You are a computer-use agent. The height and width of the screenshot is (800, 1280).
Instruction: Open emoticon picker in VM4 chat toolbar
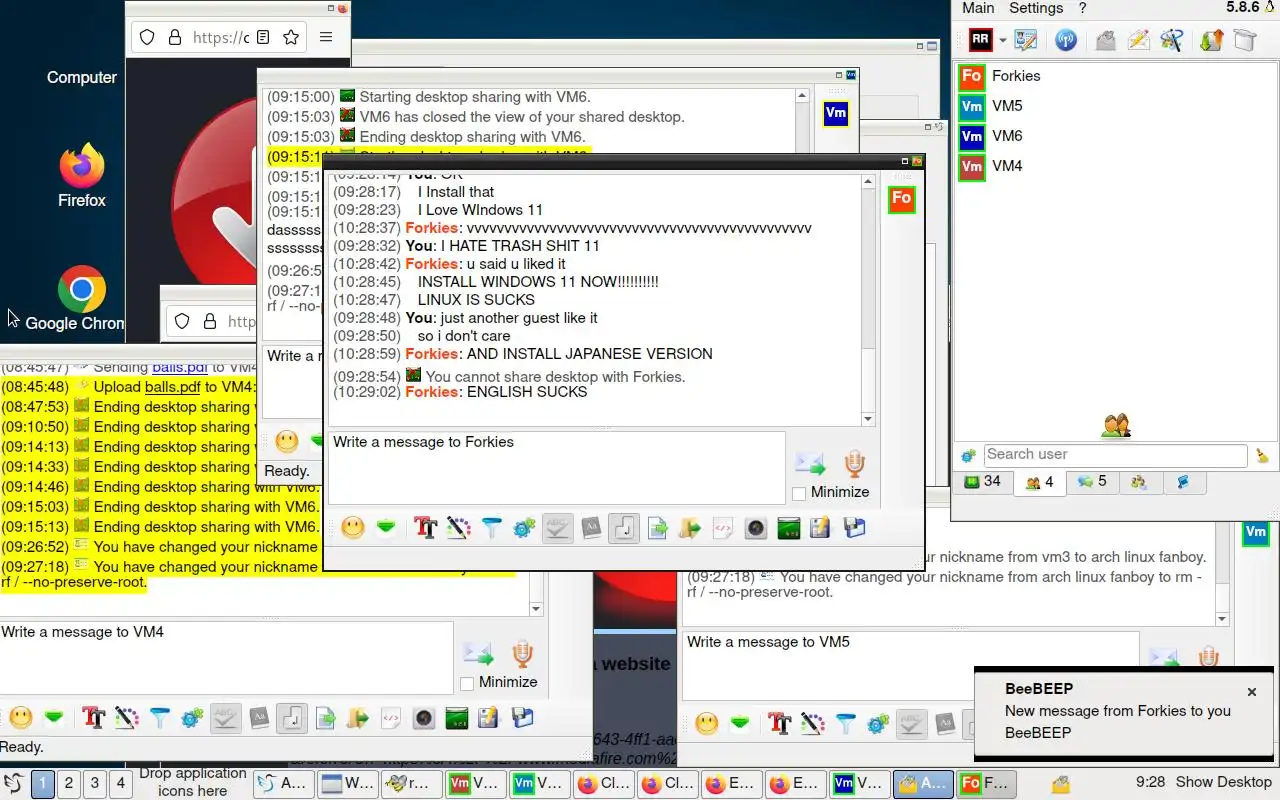(x=21, y=718)
